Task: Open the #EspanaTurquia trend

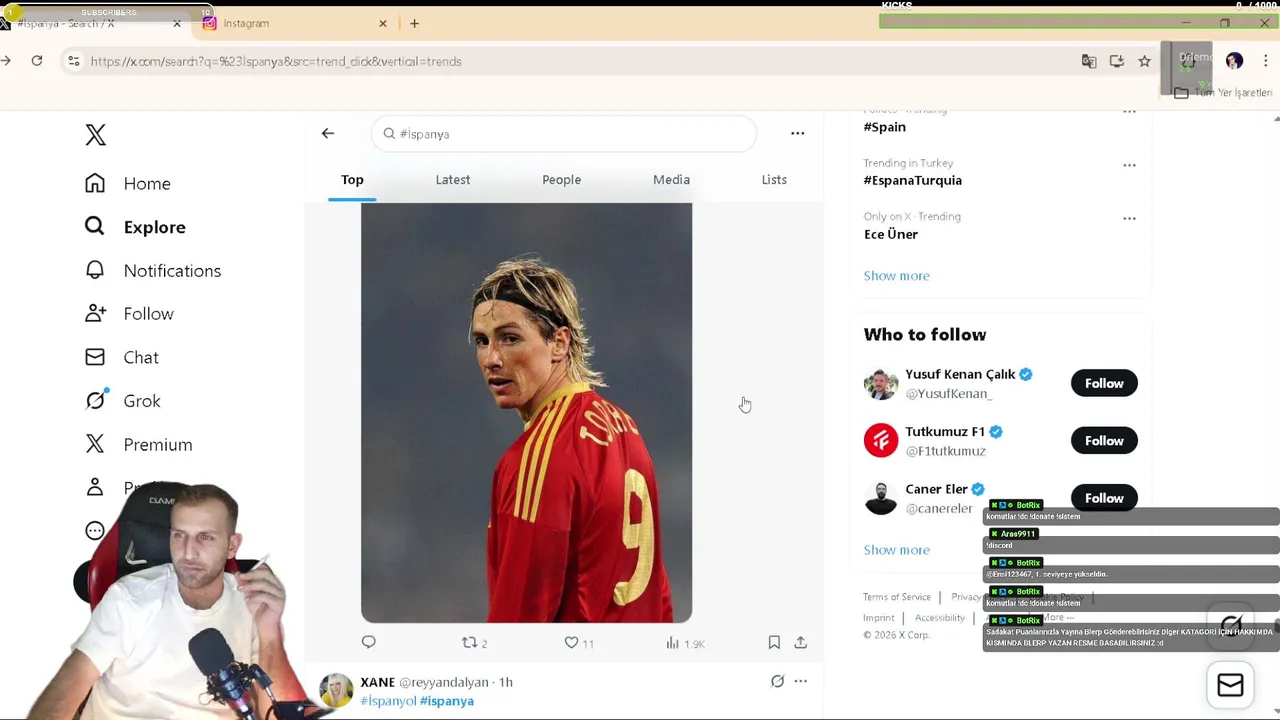Action: (913, 180)
